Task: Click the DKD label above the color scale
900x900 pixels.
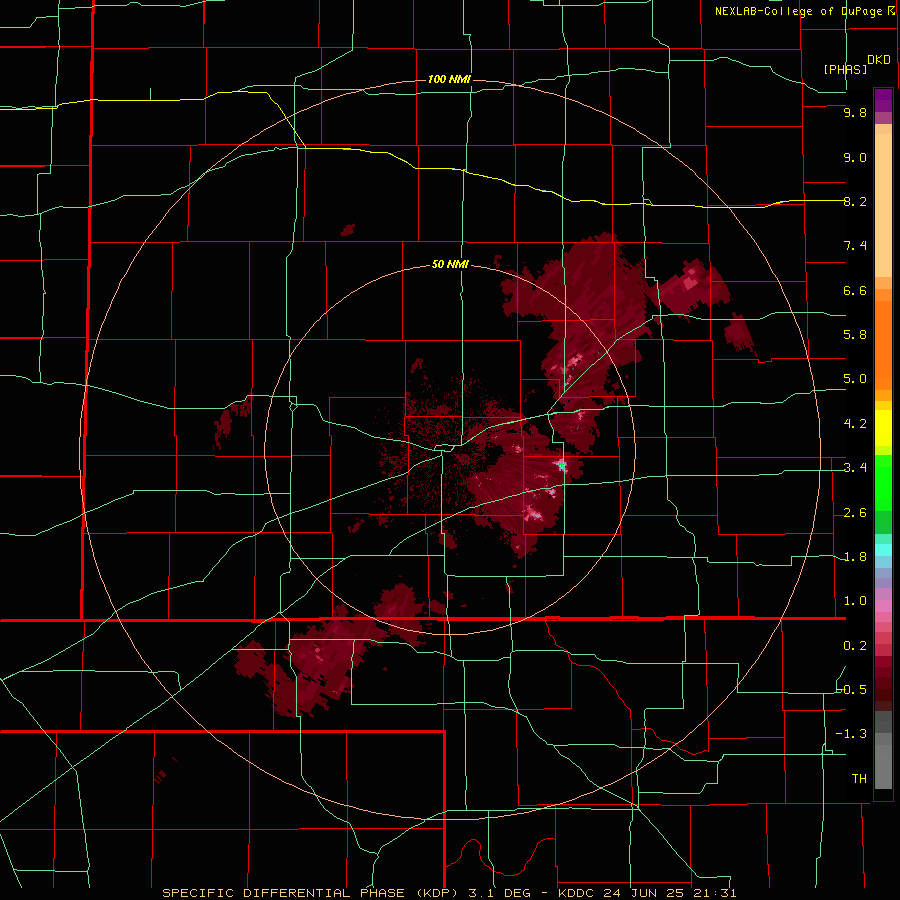Action: tap(879, 59)
